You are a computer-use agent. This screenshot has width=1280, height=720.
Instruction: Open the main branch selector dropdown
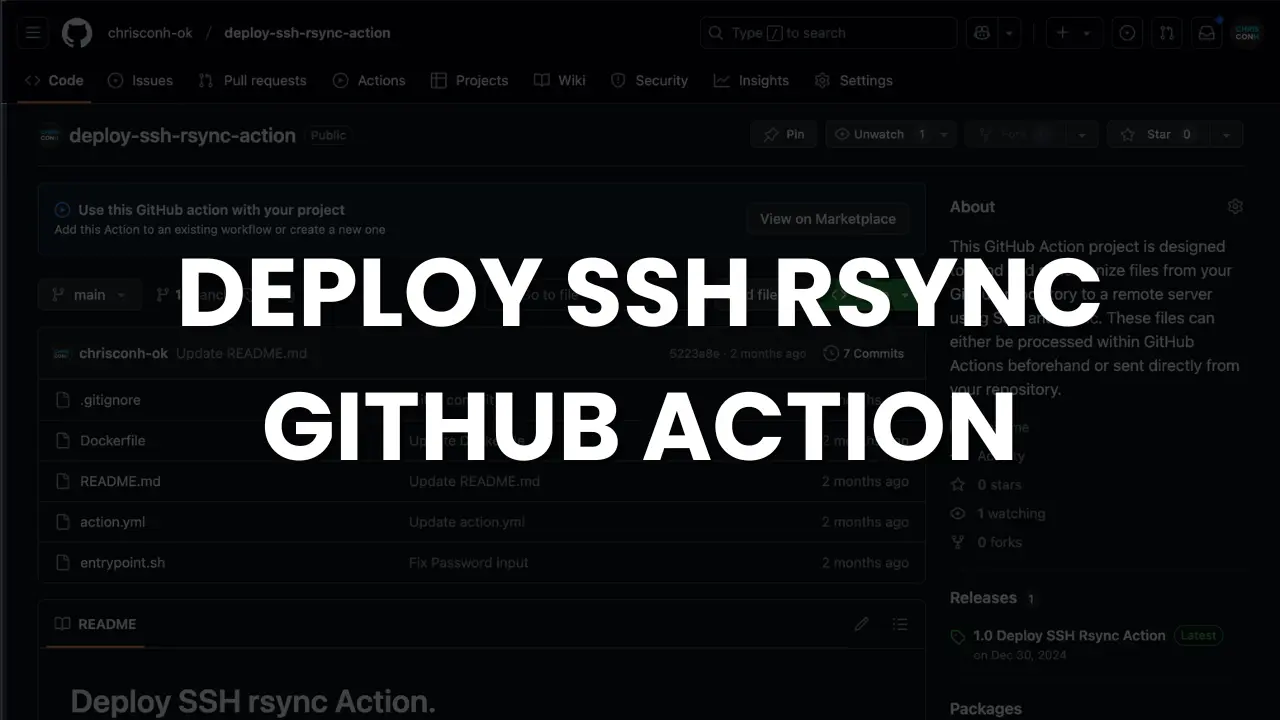point(89,294)
